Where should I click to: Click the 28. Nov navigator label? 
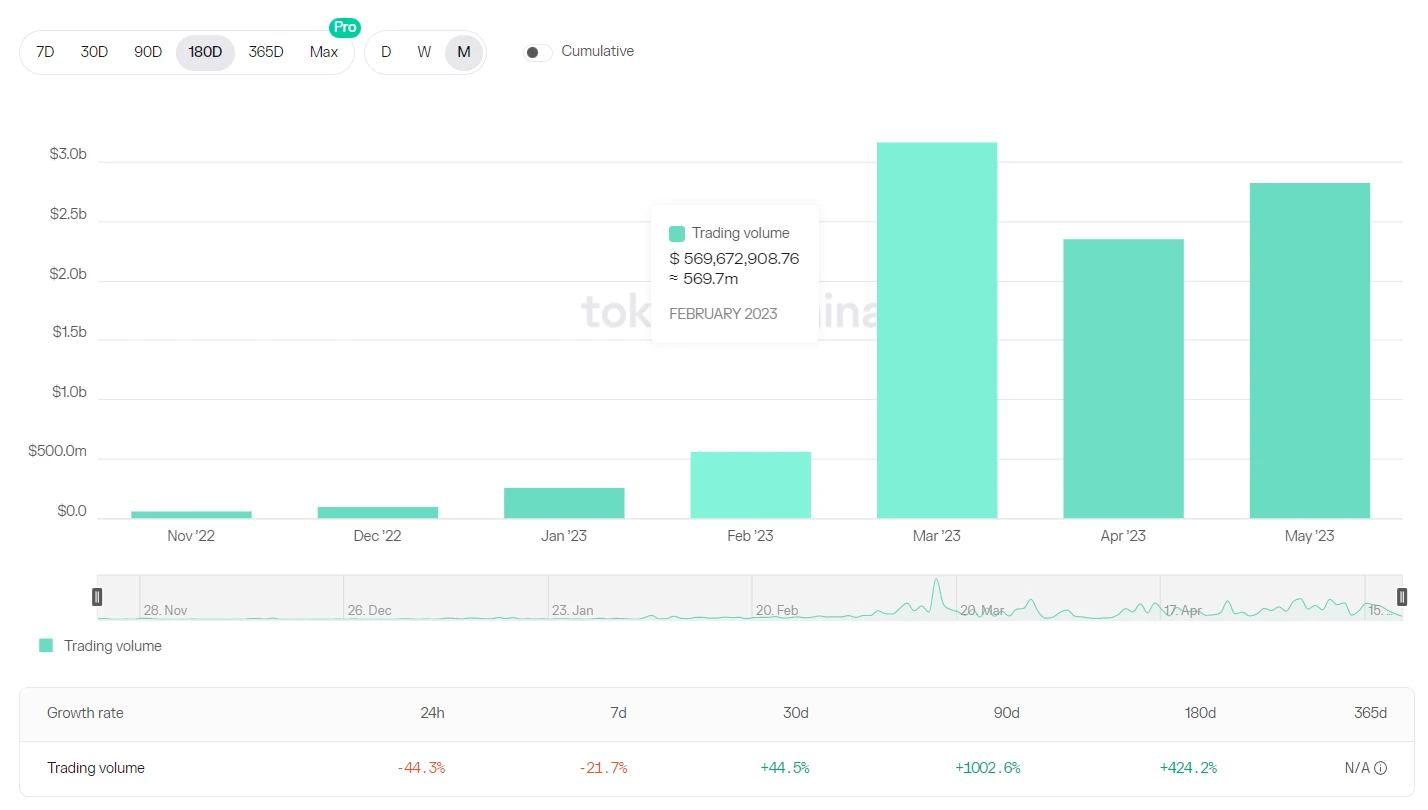[x=165, y=610]
